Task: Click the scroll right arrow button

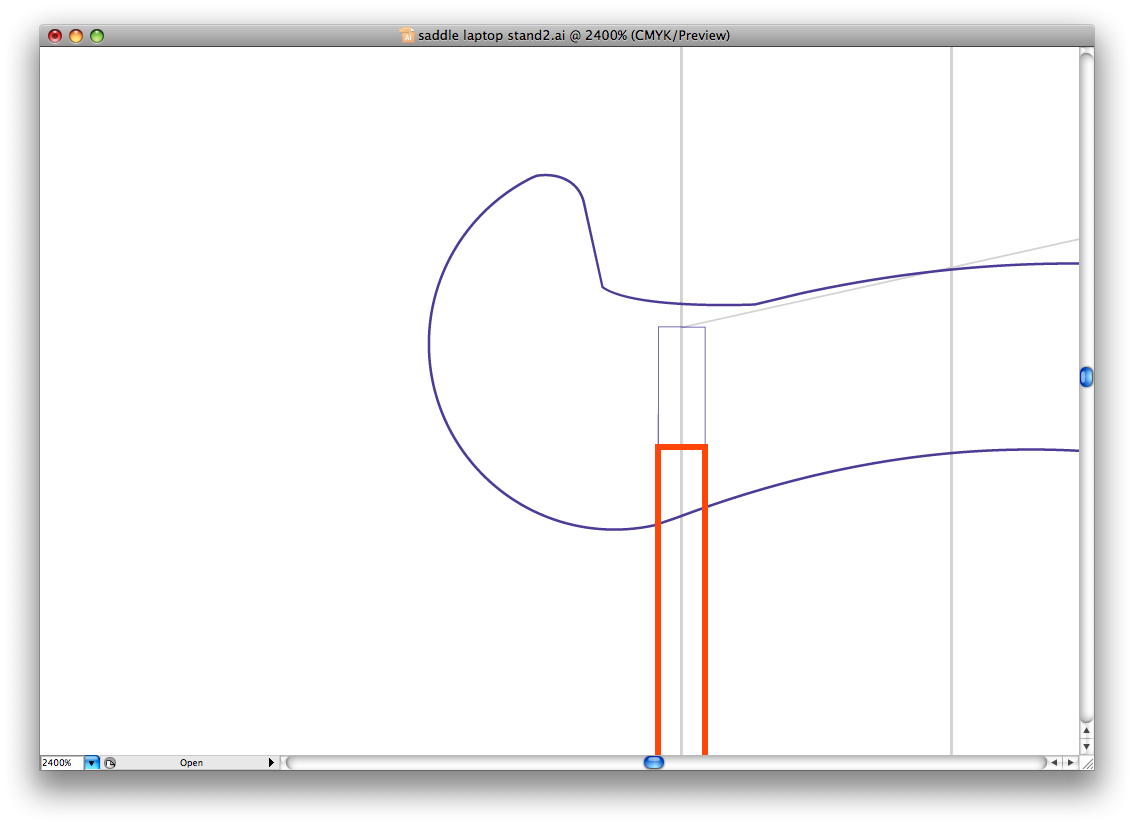Action: tap(1070, 762)
